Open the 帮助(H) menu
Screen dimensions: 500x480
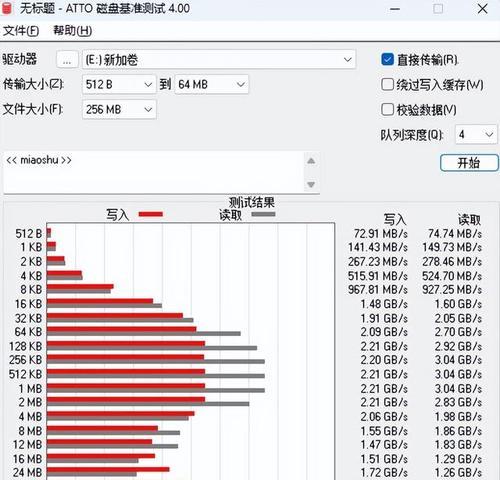[73, 31]
